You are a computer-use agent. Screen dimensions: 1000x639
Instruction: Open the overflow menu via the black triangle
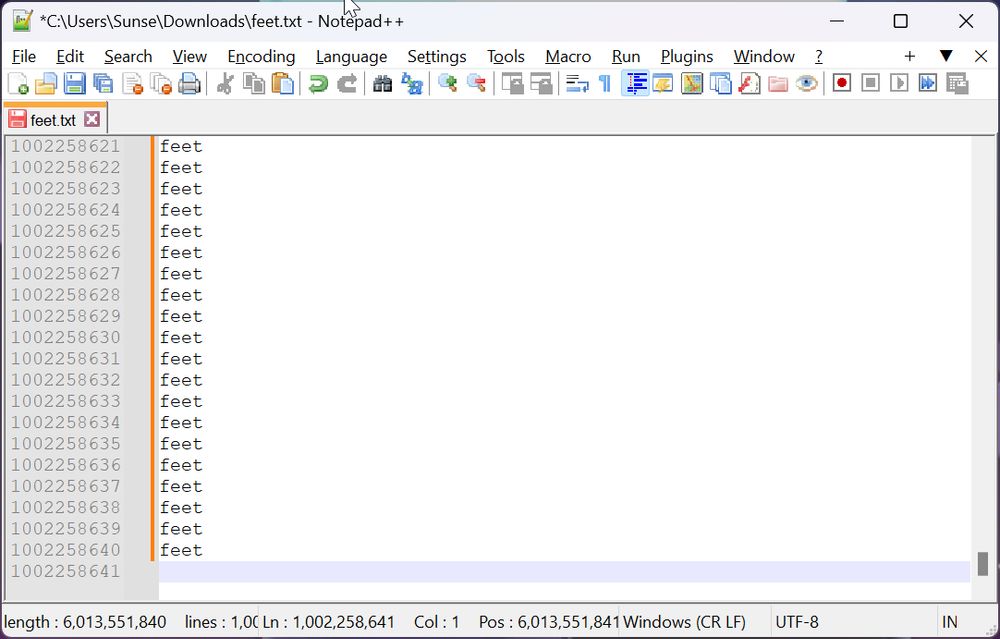coord(947,57)
